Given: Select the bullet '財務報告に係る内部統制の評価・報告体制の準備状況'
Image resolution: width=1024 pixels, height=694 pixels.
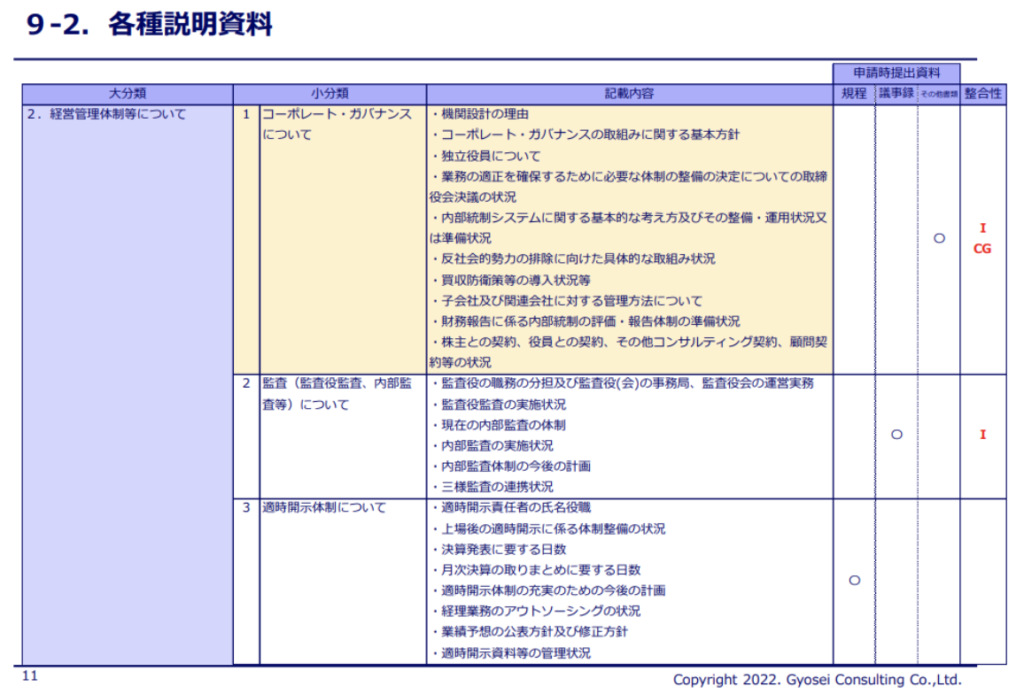Looking at the screenshot, I should 585,321.
